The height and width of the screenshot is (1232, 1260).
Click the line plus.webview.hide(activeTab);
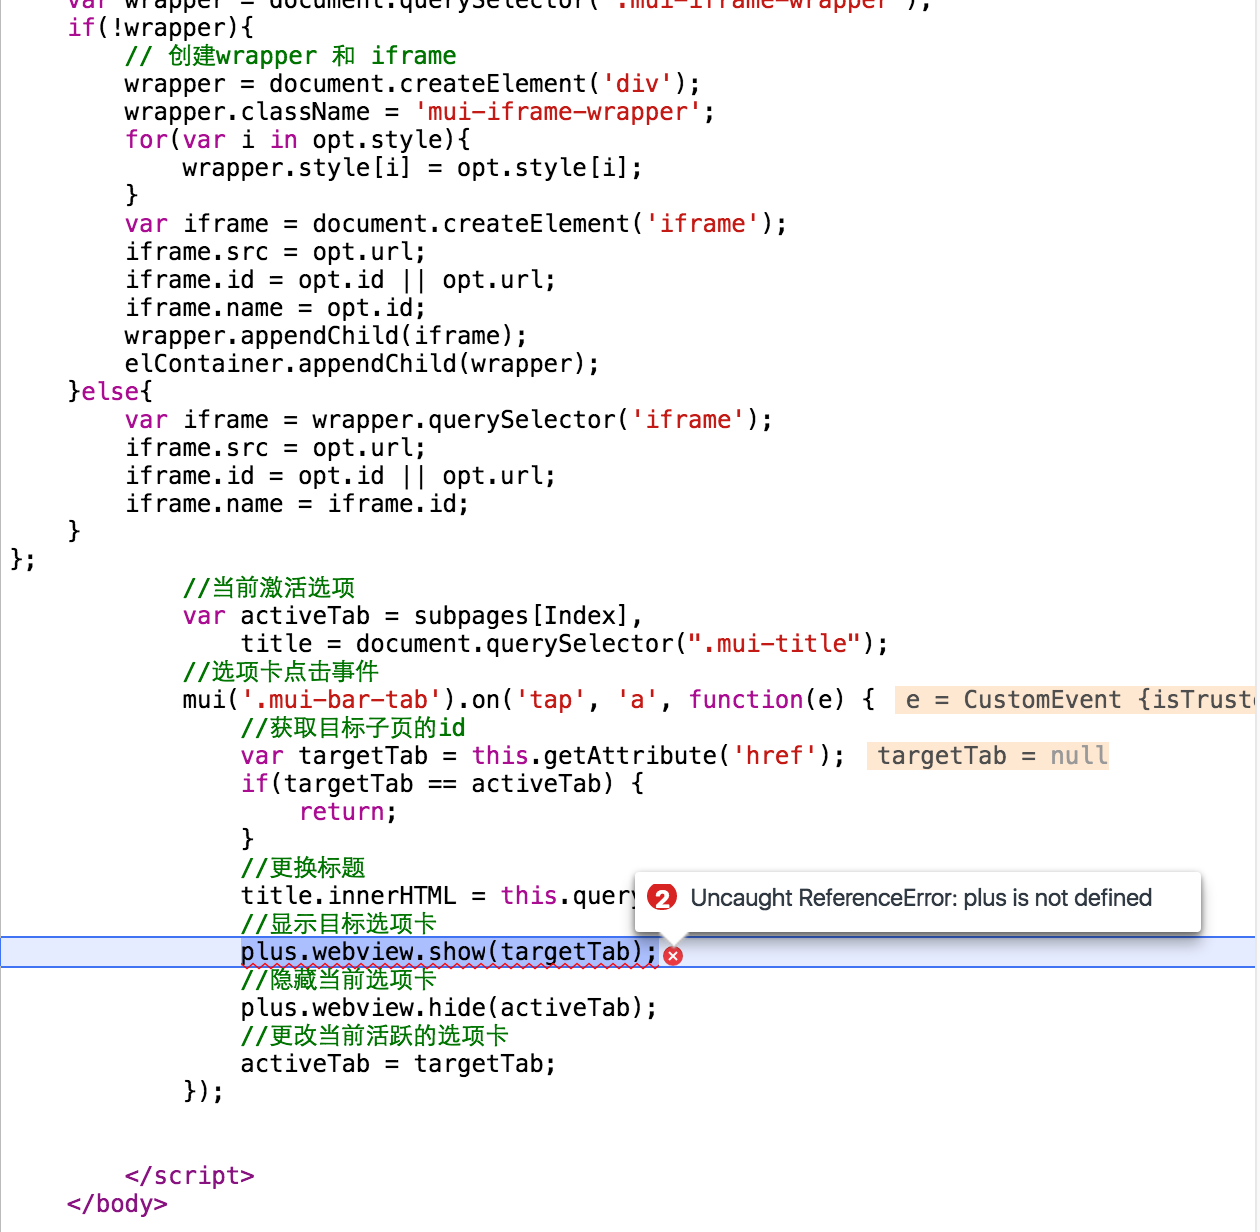click(x=449, y=1008)
